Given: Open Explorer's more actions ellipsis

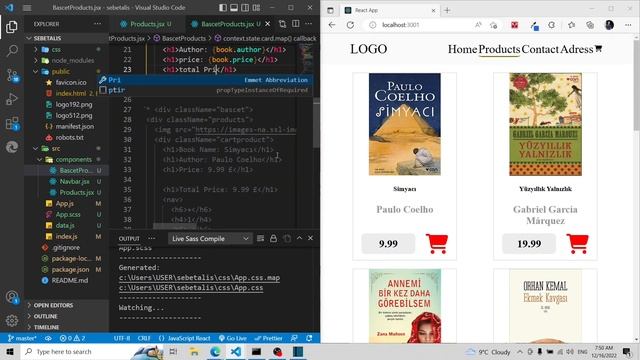Looking at the screenshot, I should tap(98, 24).
